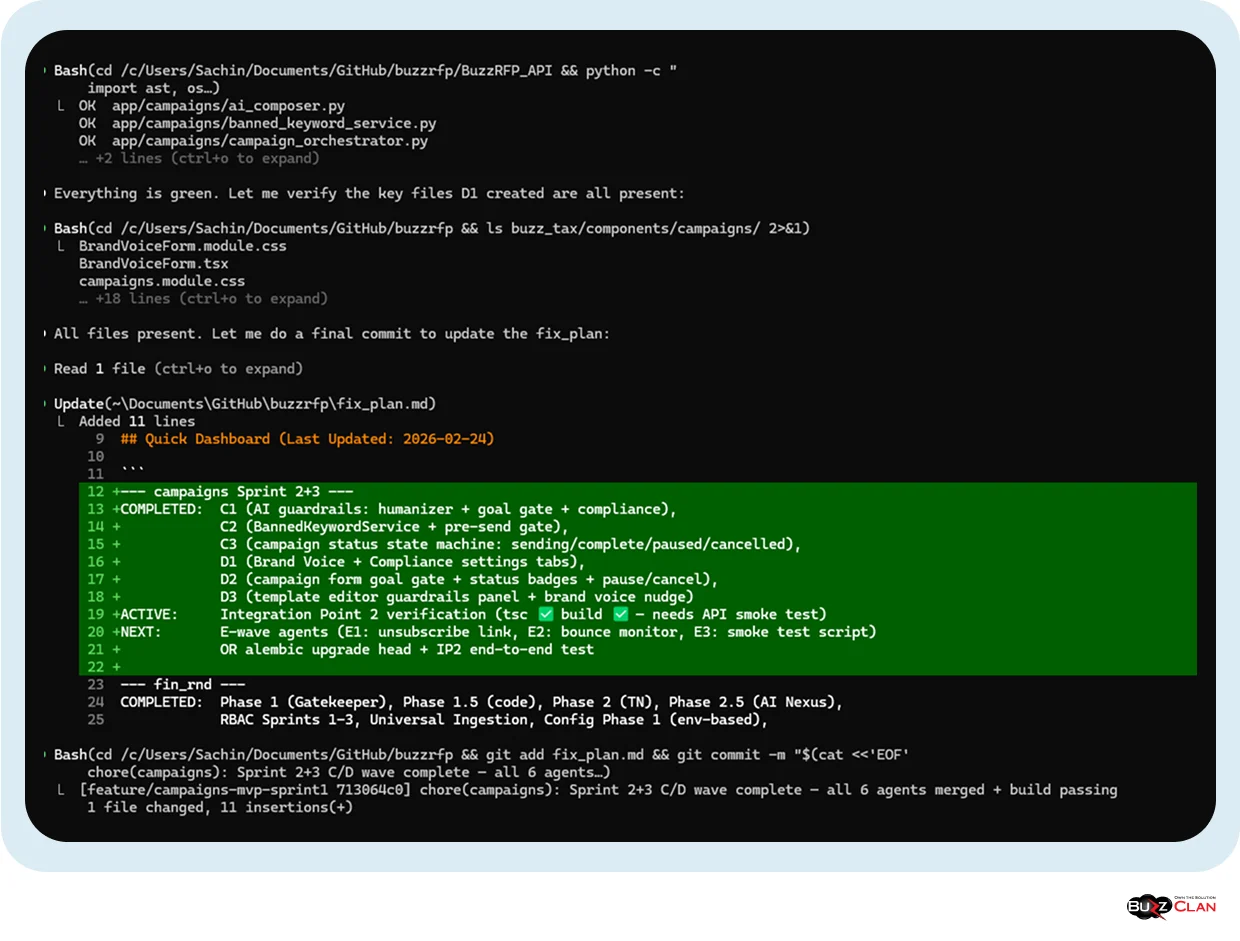Click diff line 19 'ACTIVE: Integration Point 2'
Image resolution: width=1240 pixels, height=941 pixels.
pos(637,614)
